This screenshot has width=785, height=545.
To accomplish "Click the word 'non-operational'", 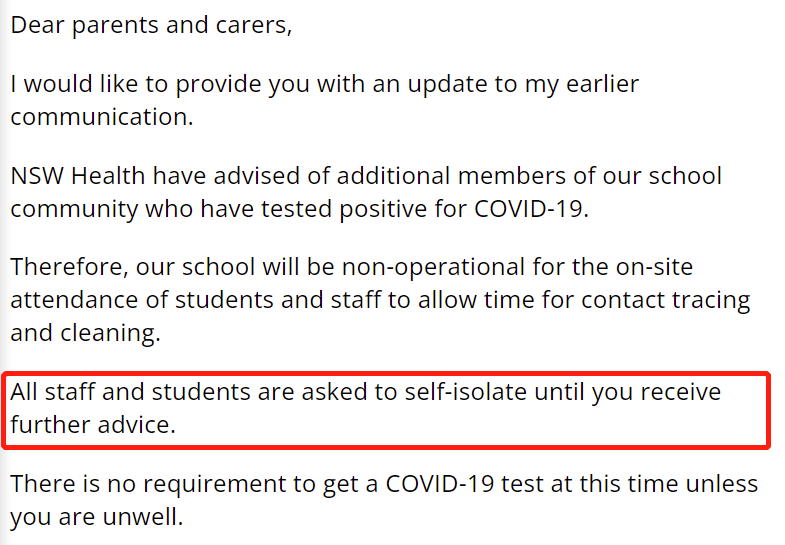I will pos(433,268).
